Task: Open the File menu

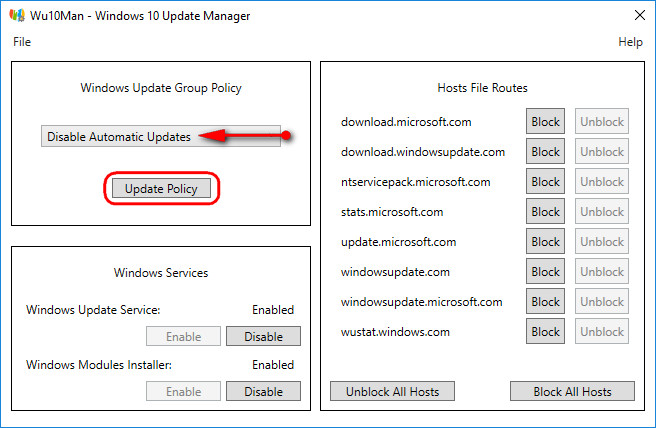Action: 22,42
